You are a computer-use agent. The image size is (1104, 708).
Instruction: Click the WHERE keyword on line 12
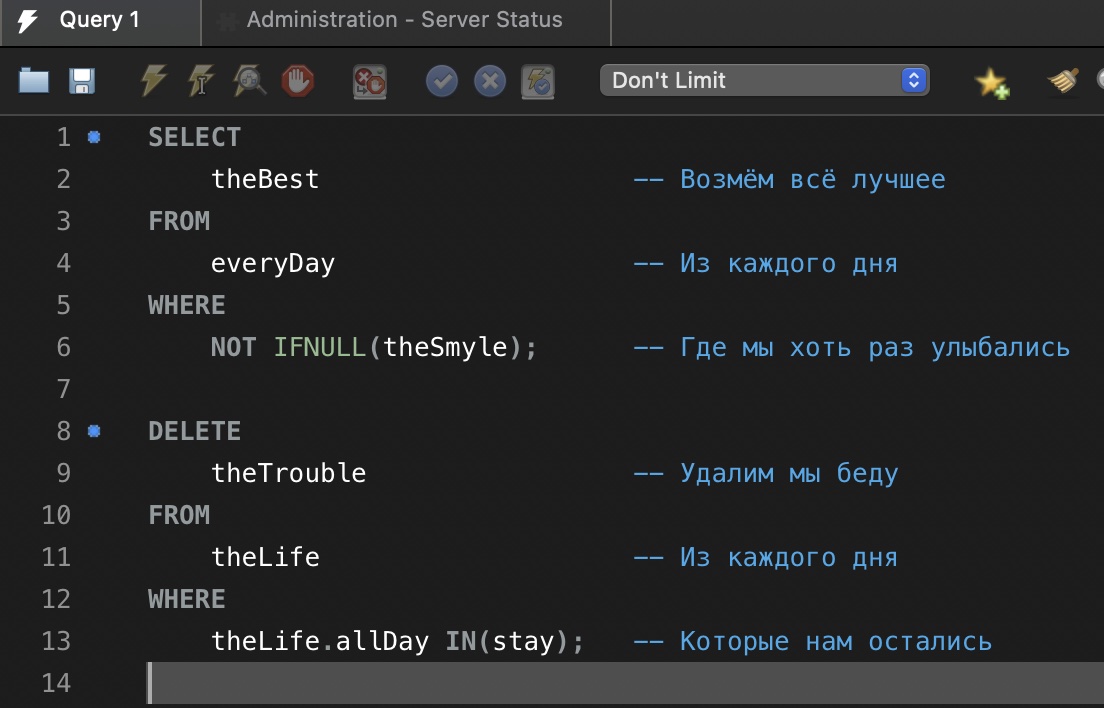(x=187, y=599)
